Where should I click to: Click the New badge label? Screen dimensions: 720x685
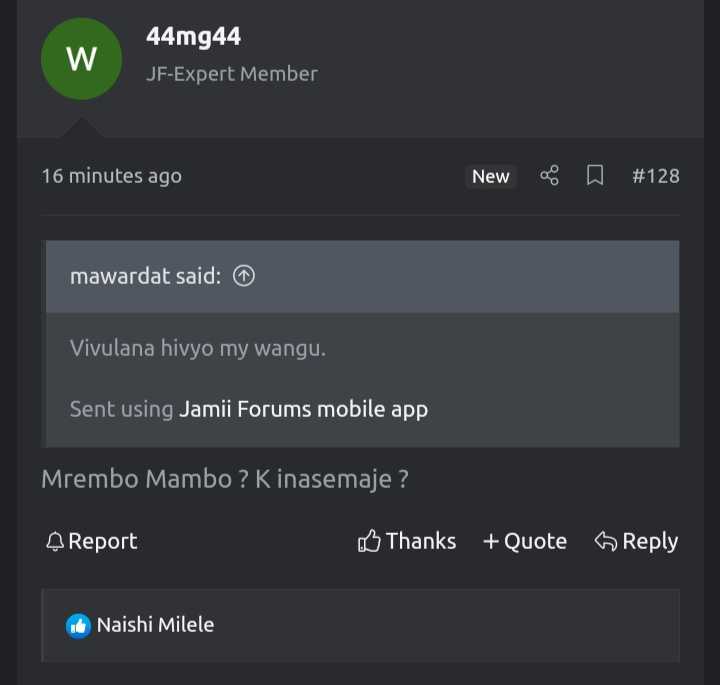tap(490, 176)
